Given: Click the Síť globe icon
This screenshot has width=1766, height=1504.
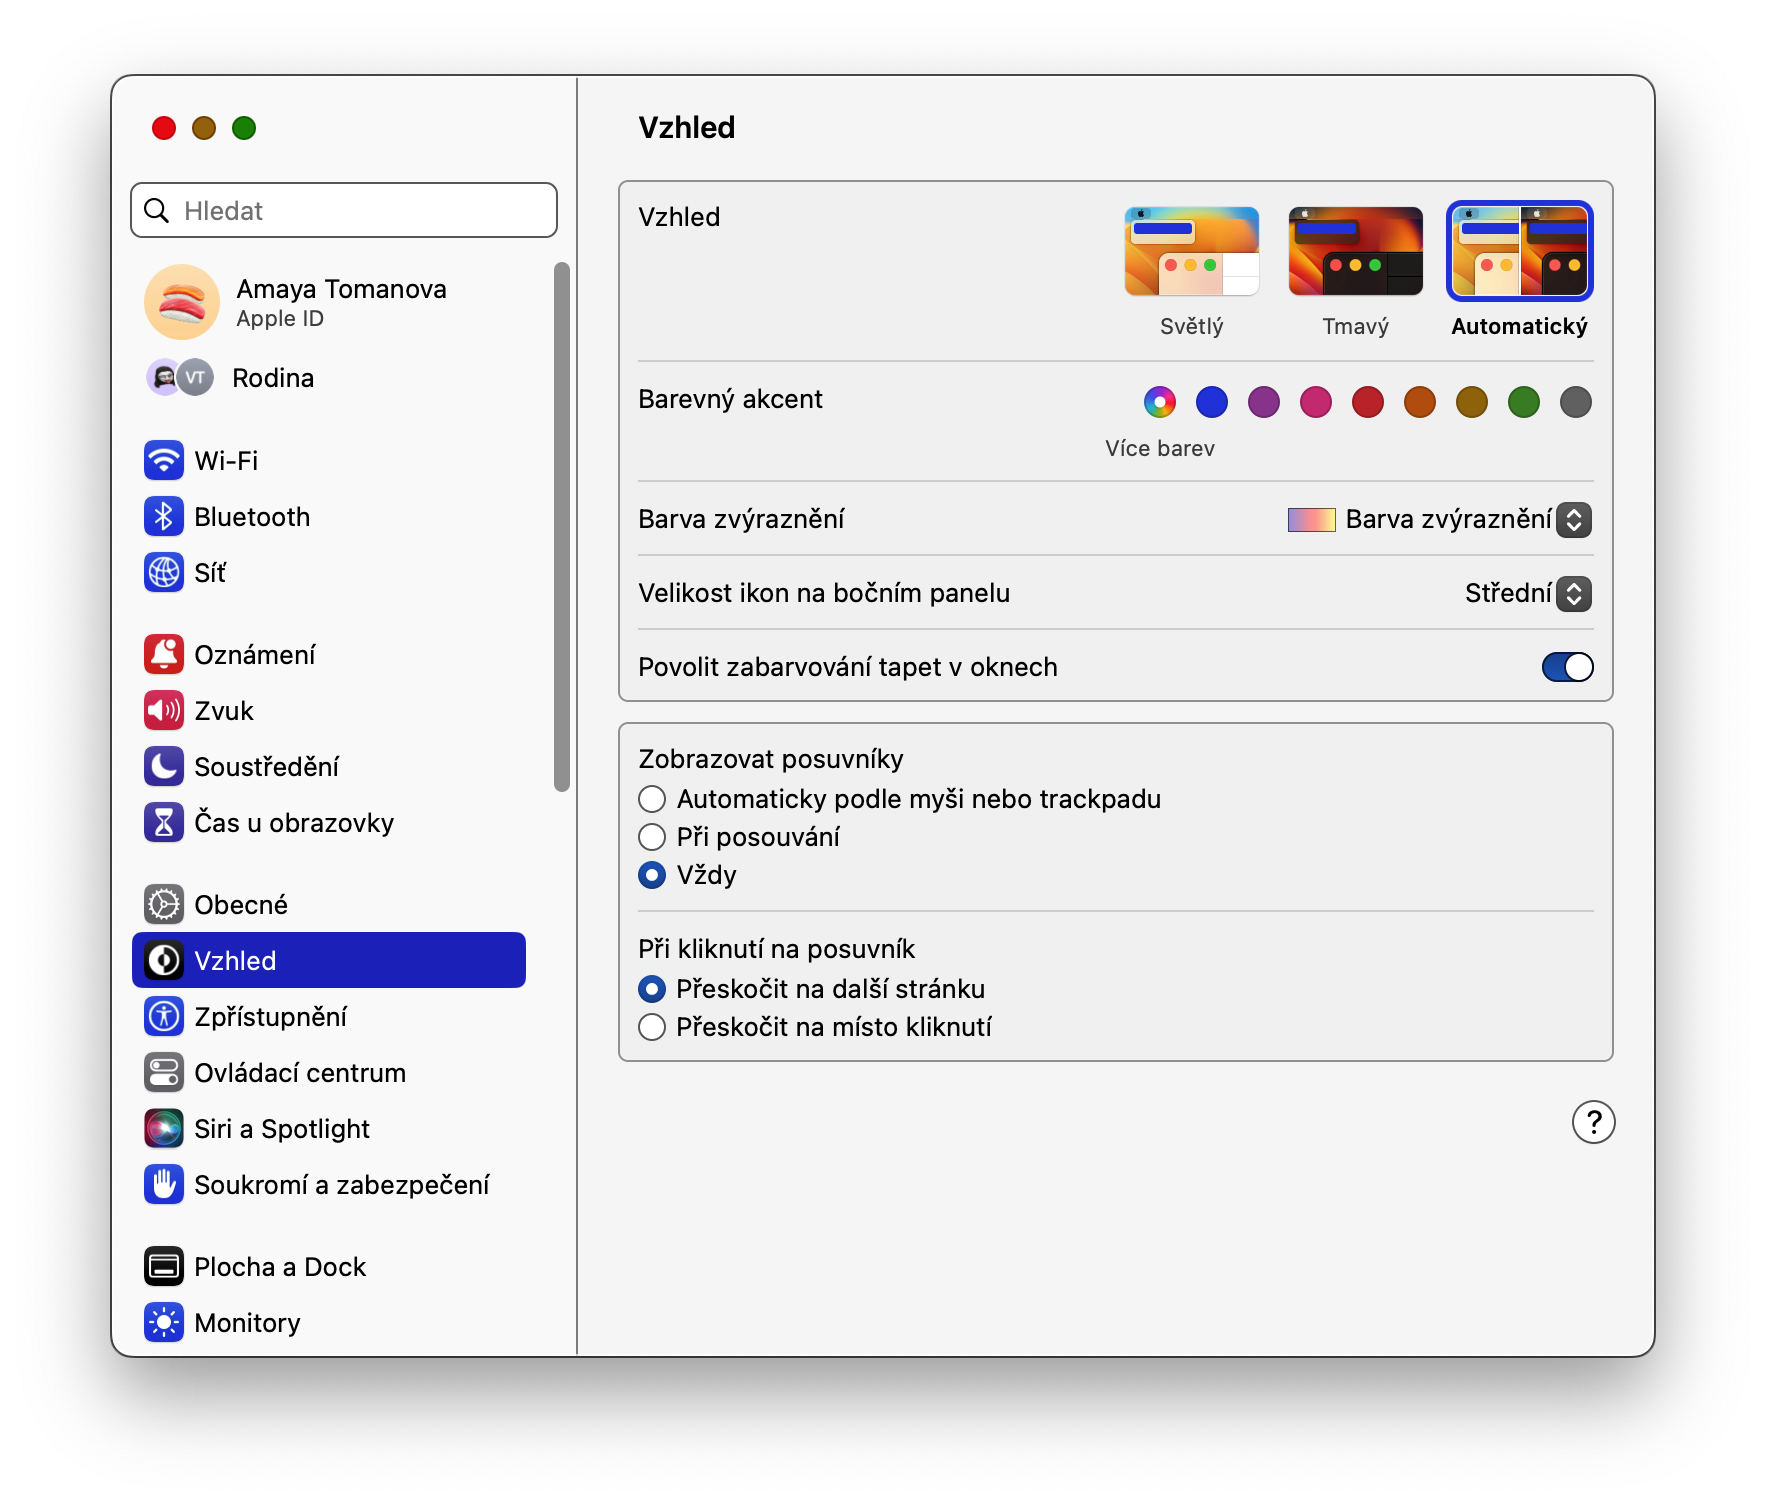Looking at the screenshot, I should pyautogui.click(x=164, y=572).
